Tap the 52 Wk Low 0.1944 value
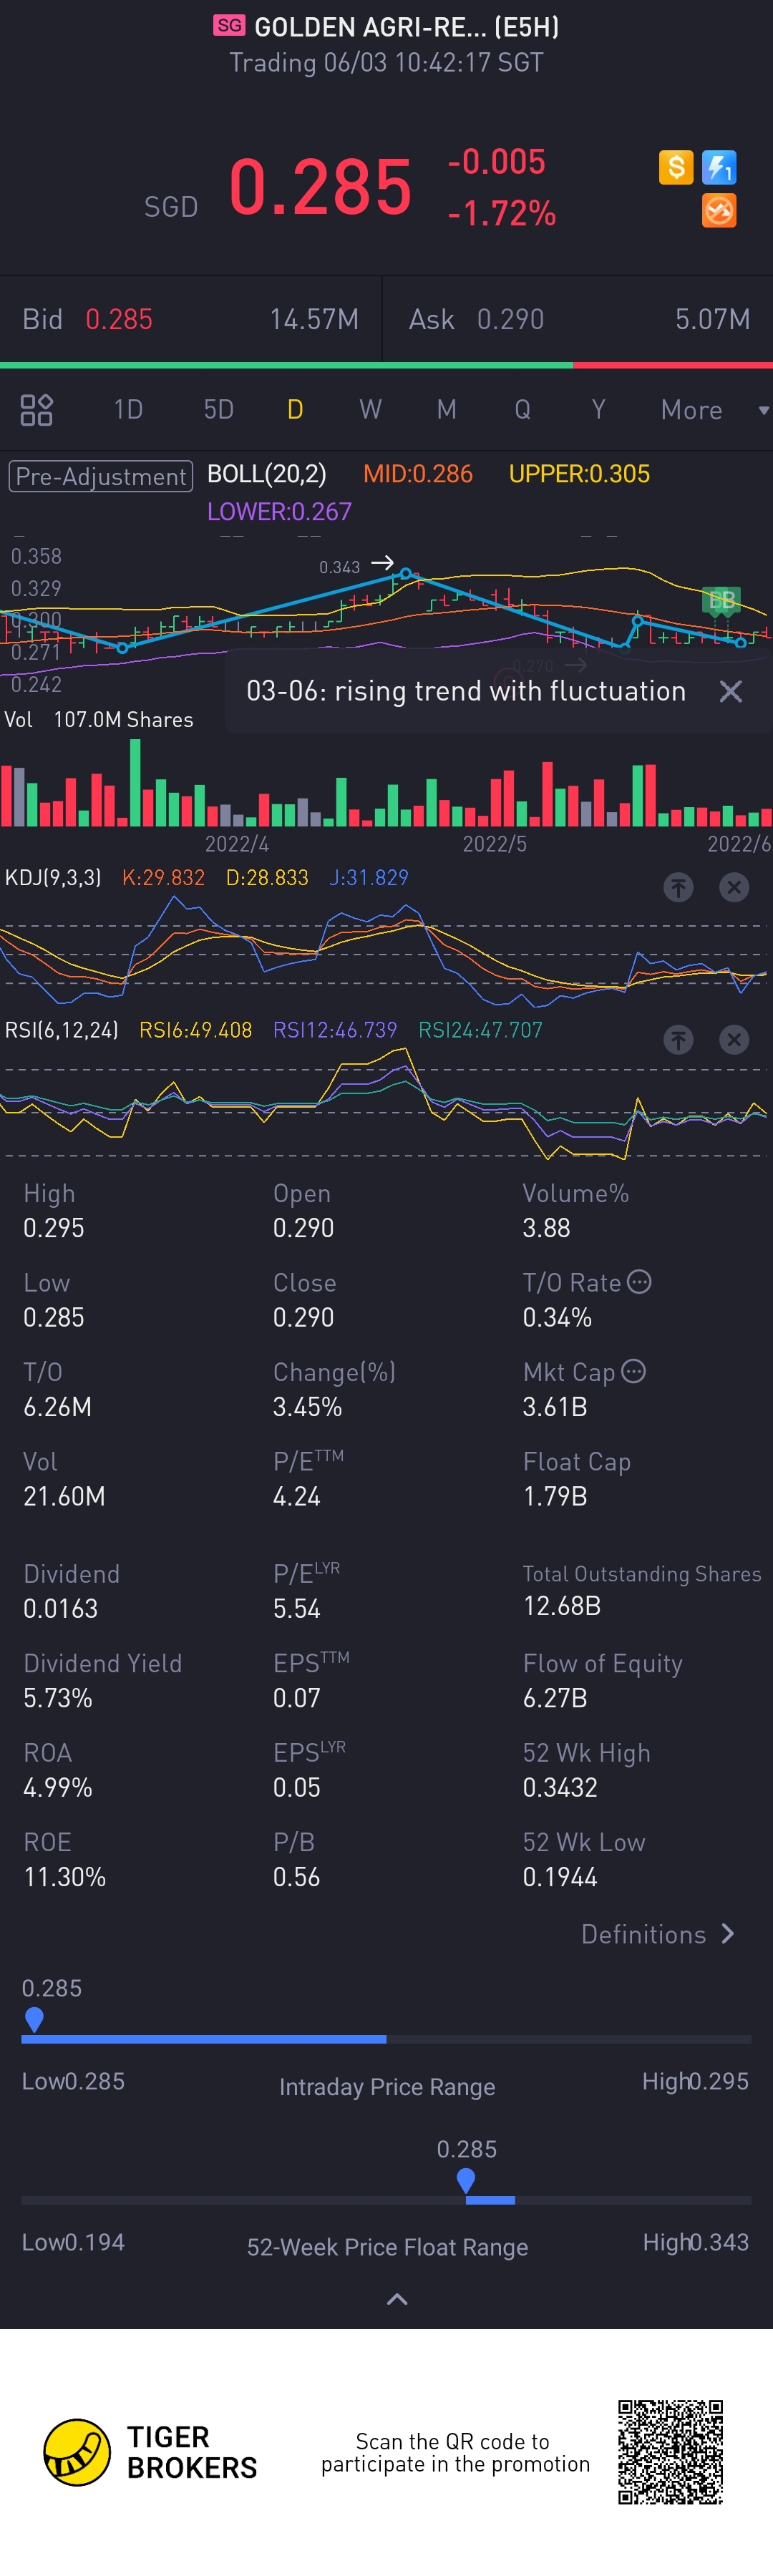This screenshot has height=2576, width=773. tap(560, 1876)
